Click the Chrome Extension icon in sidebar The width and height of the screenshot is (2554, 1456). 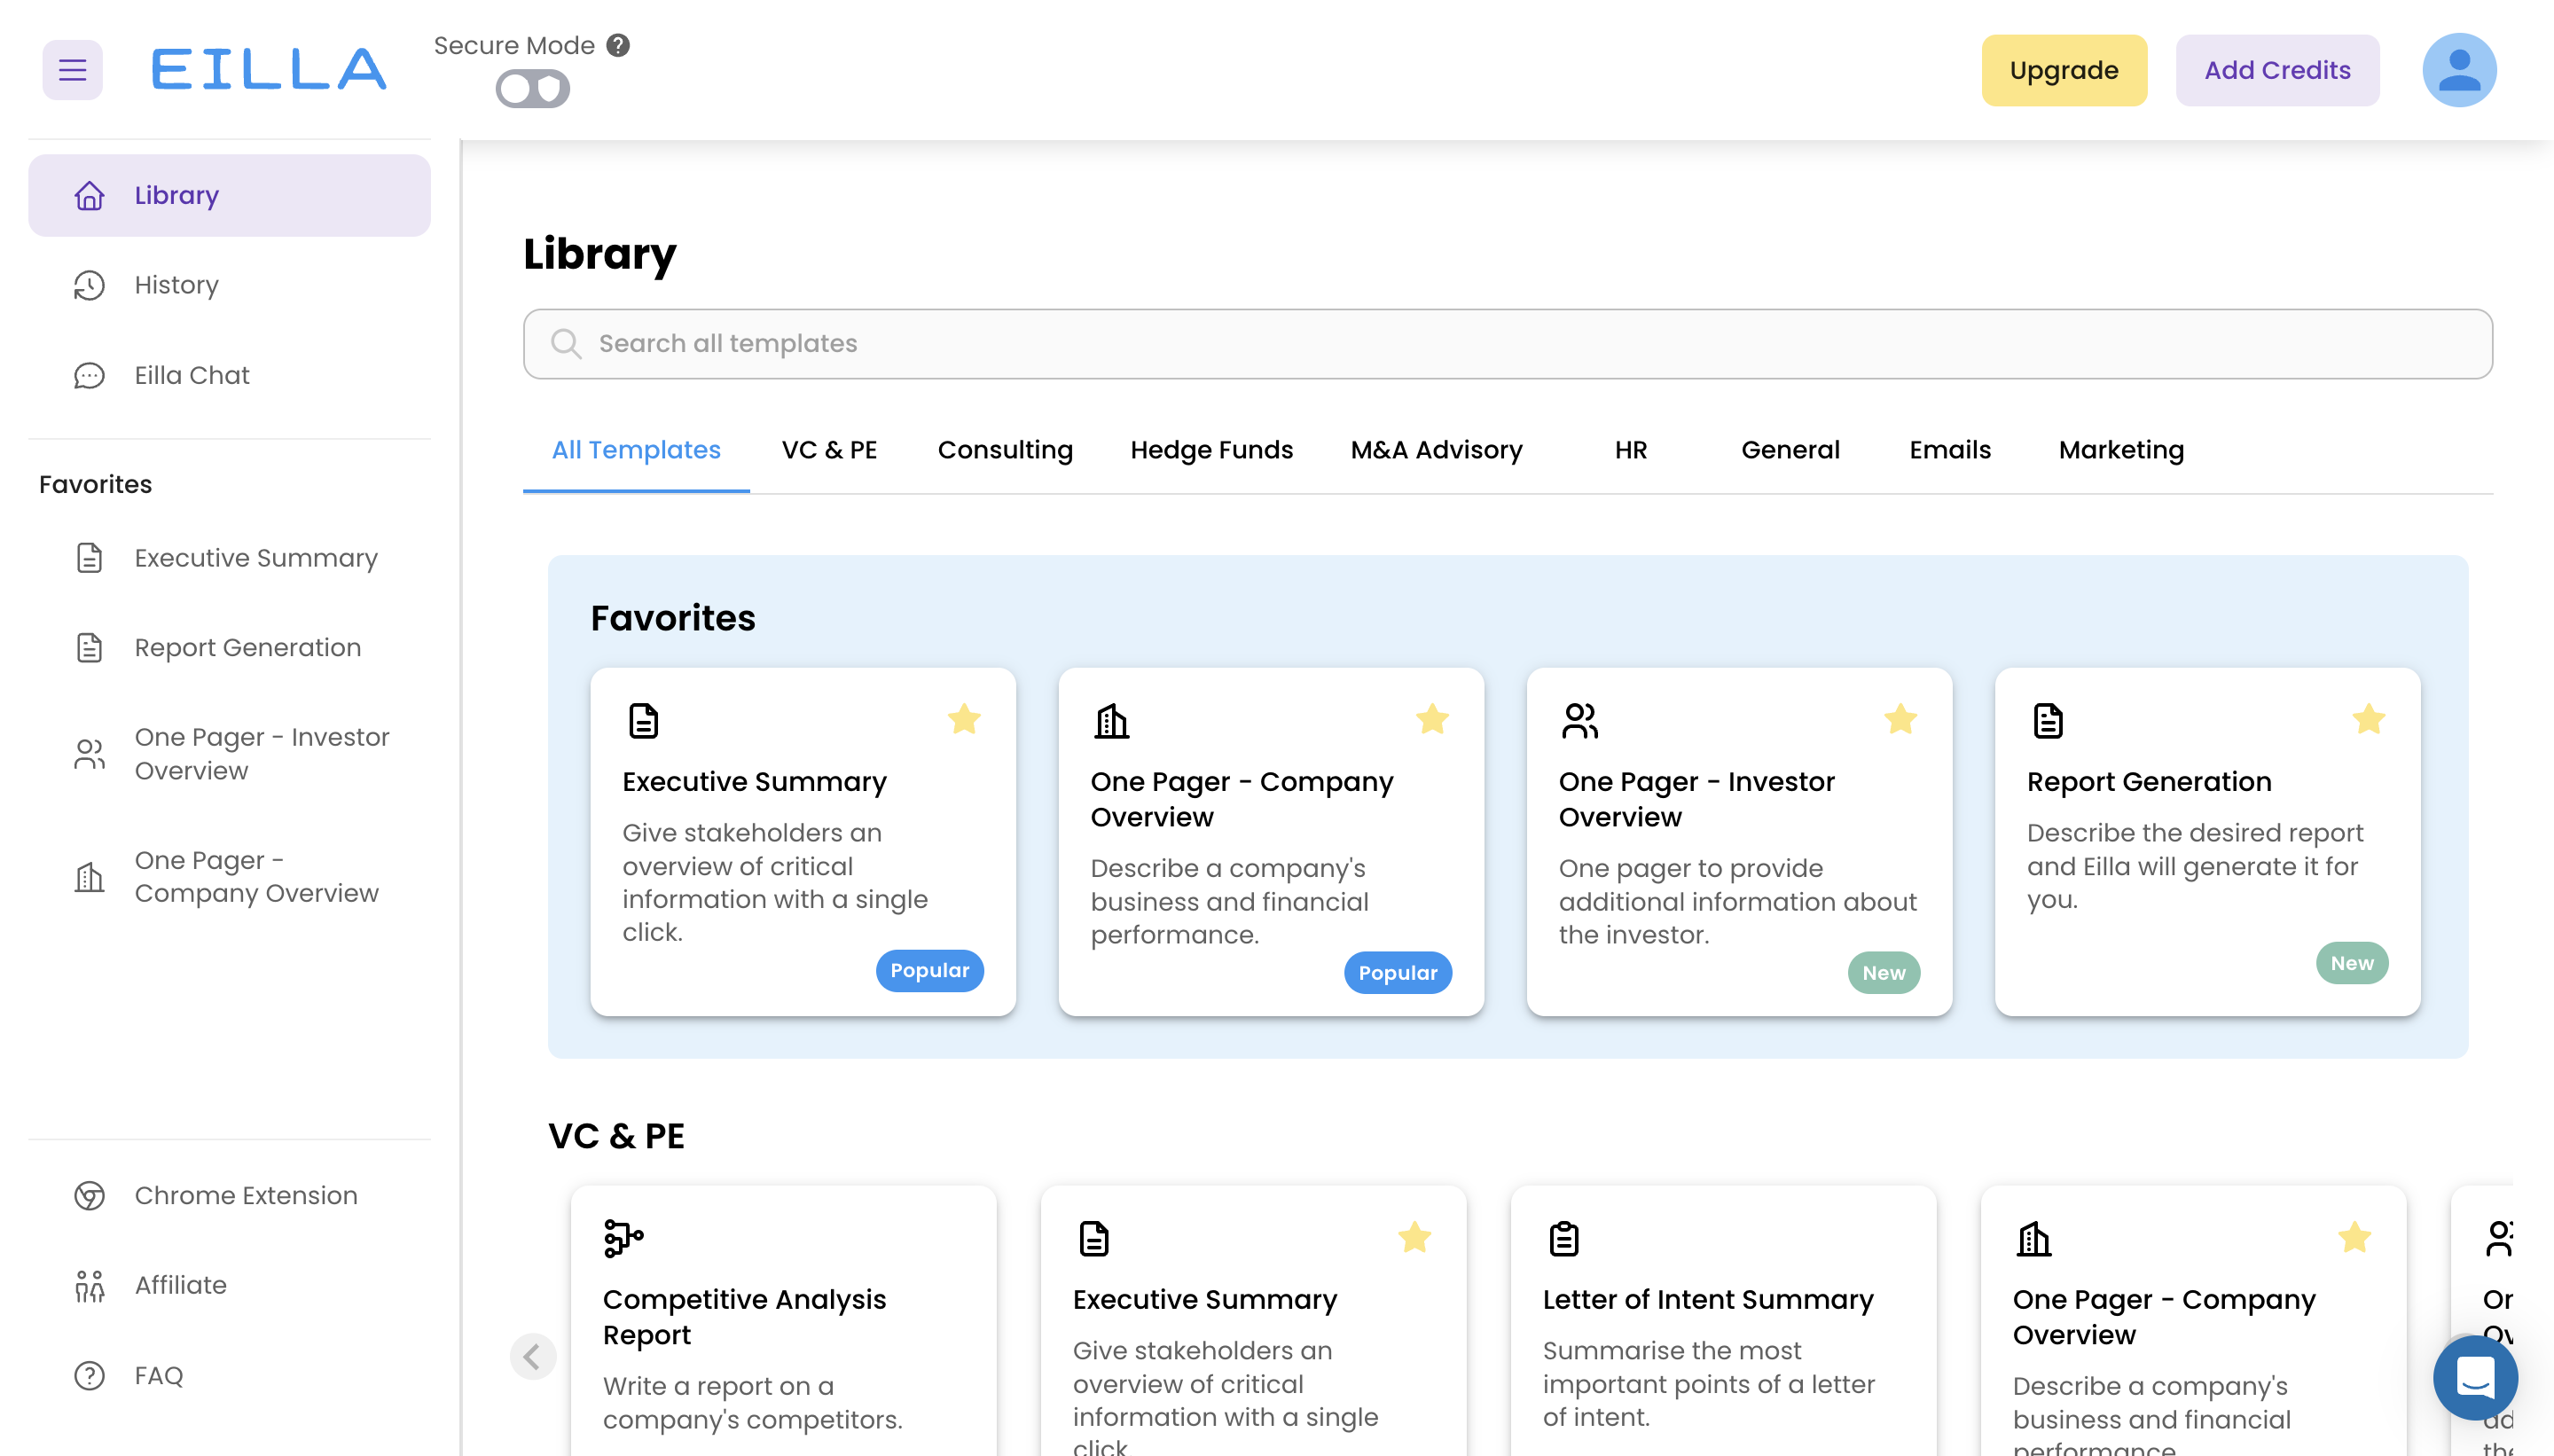click(89, 1196)
